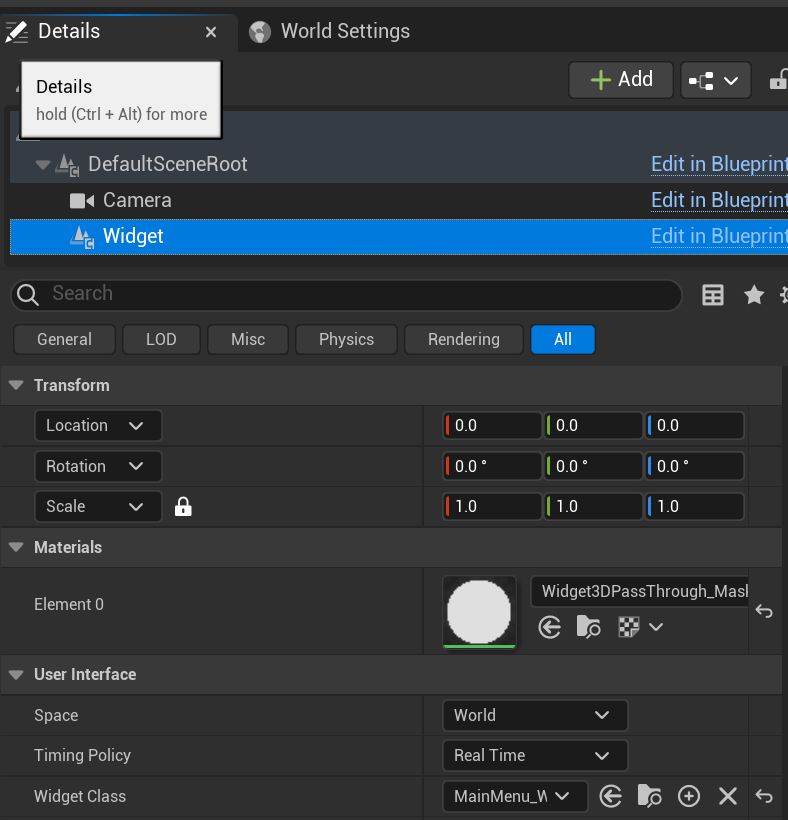
Task: Use selected asset arrow for material
Action: (x=550, y=627)
